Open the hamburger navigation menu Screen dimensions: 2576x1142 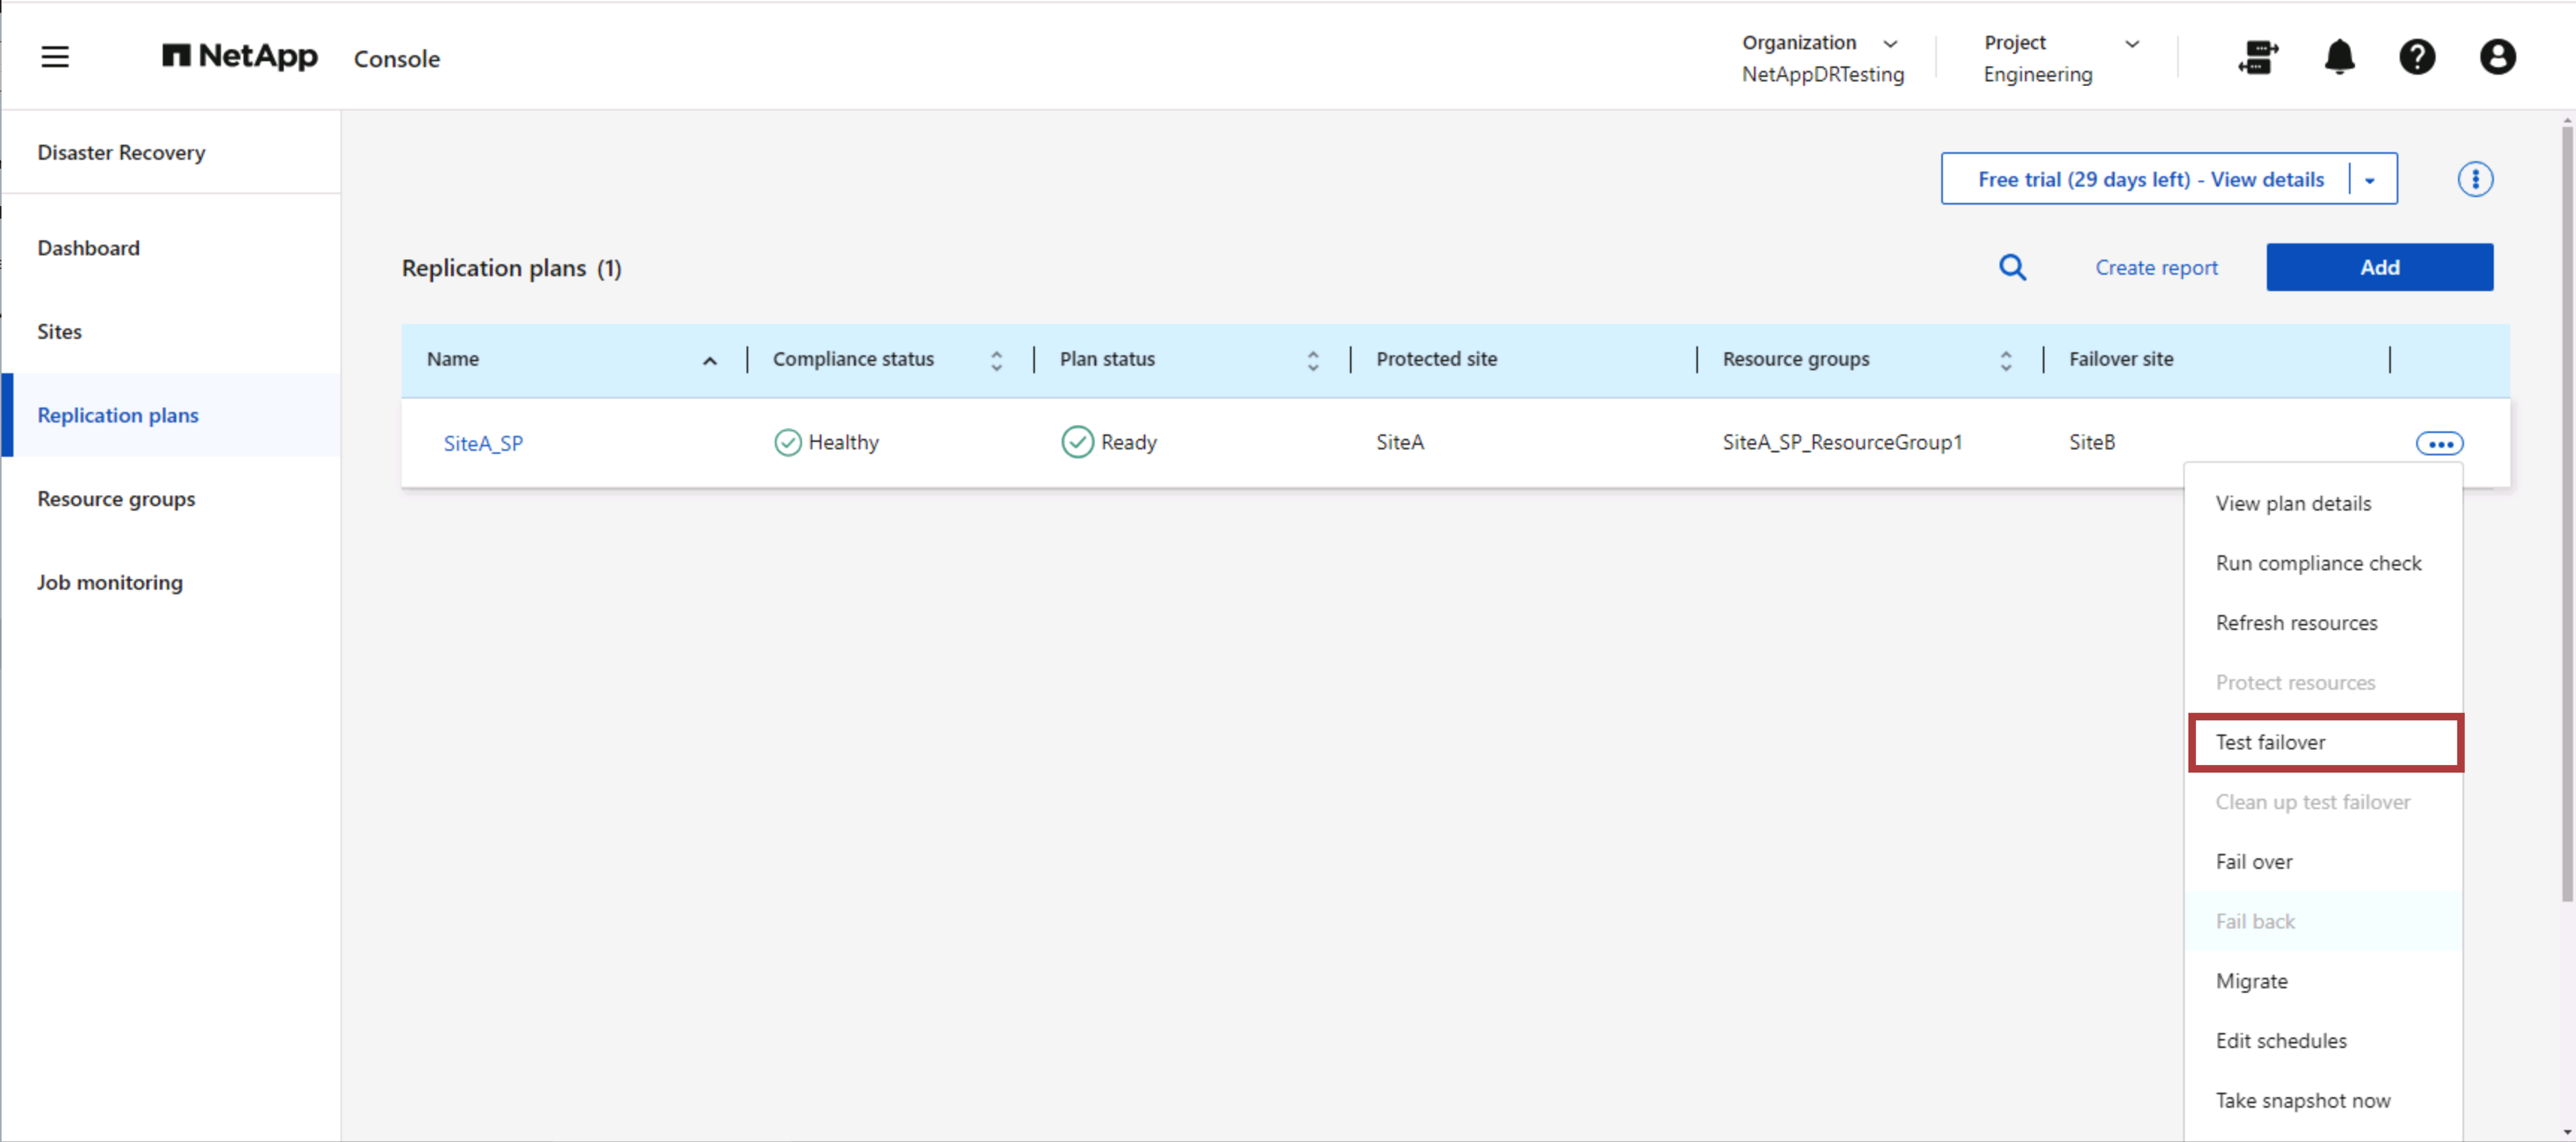(55, 57)
